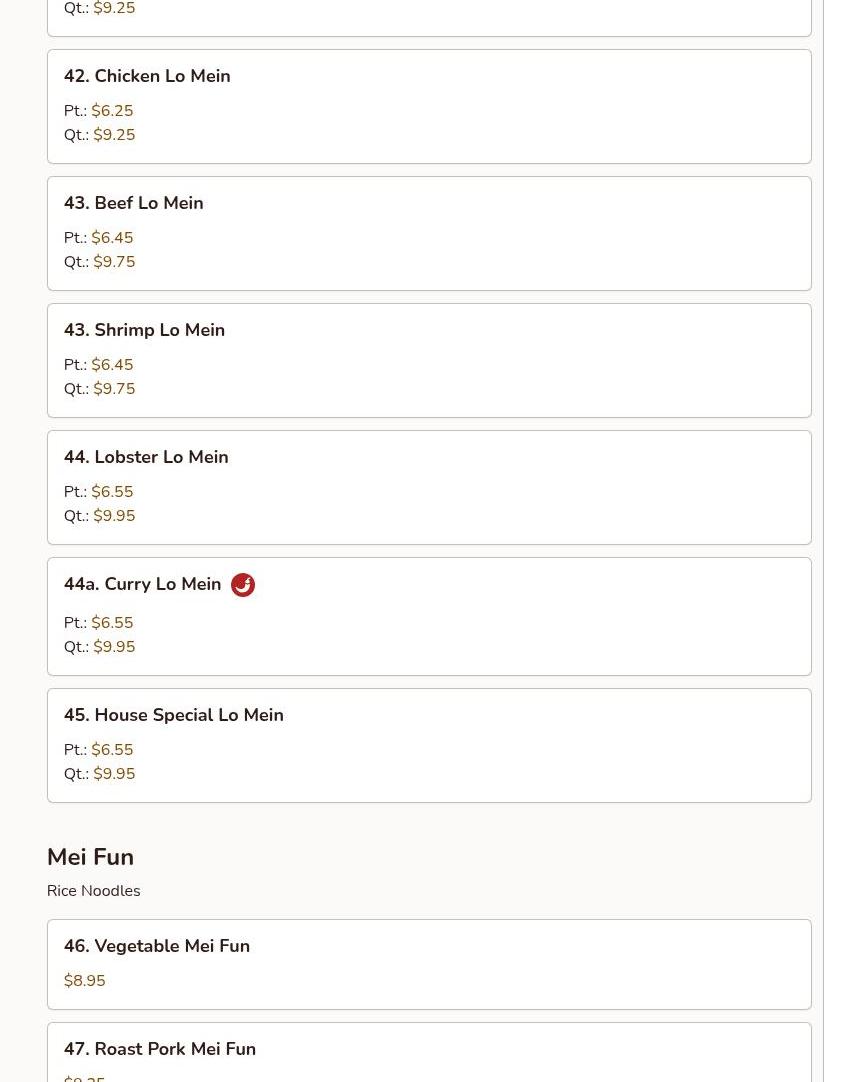Image resolution: width=844 pixels, height=1082 pixels.
Task: Select Beef Lo Mein pint price $6.45
Action: point(112,237)
